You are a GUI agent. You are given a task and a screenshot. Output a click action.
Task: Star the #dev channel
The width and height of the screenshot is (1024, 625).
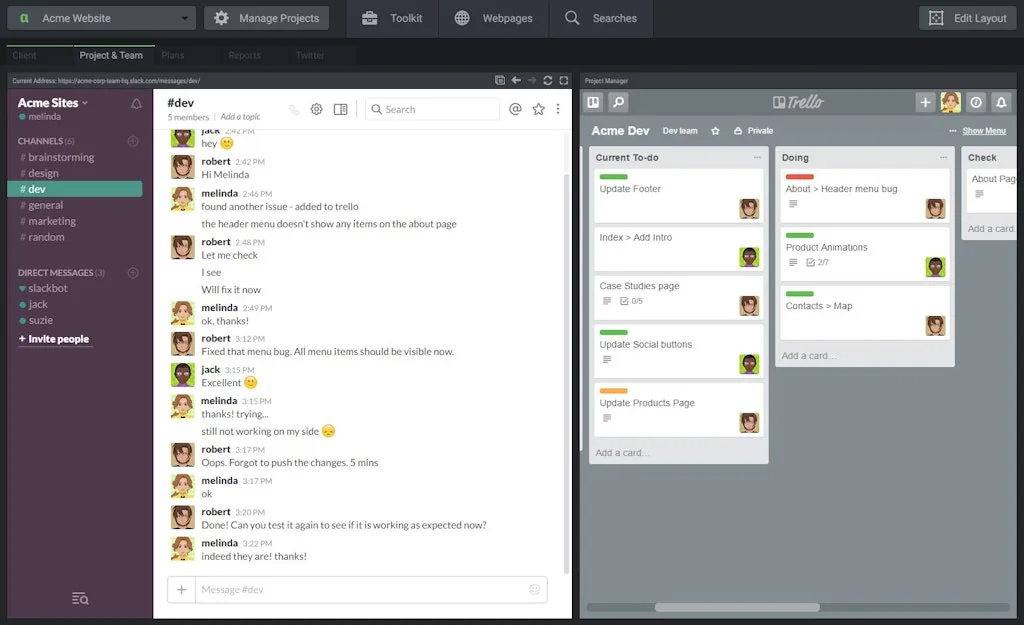(x=538, y=109)
